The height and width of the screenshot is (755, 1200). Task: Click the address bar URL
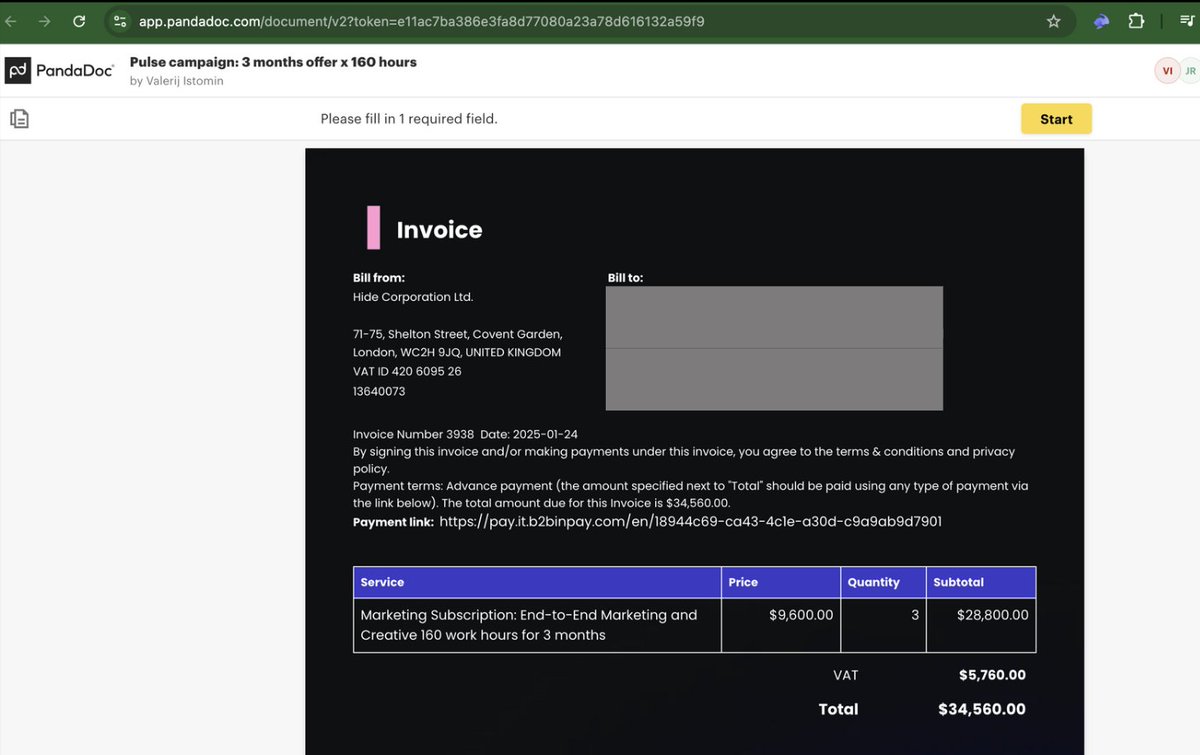point(421,21)
